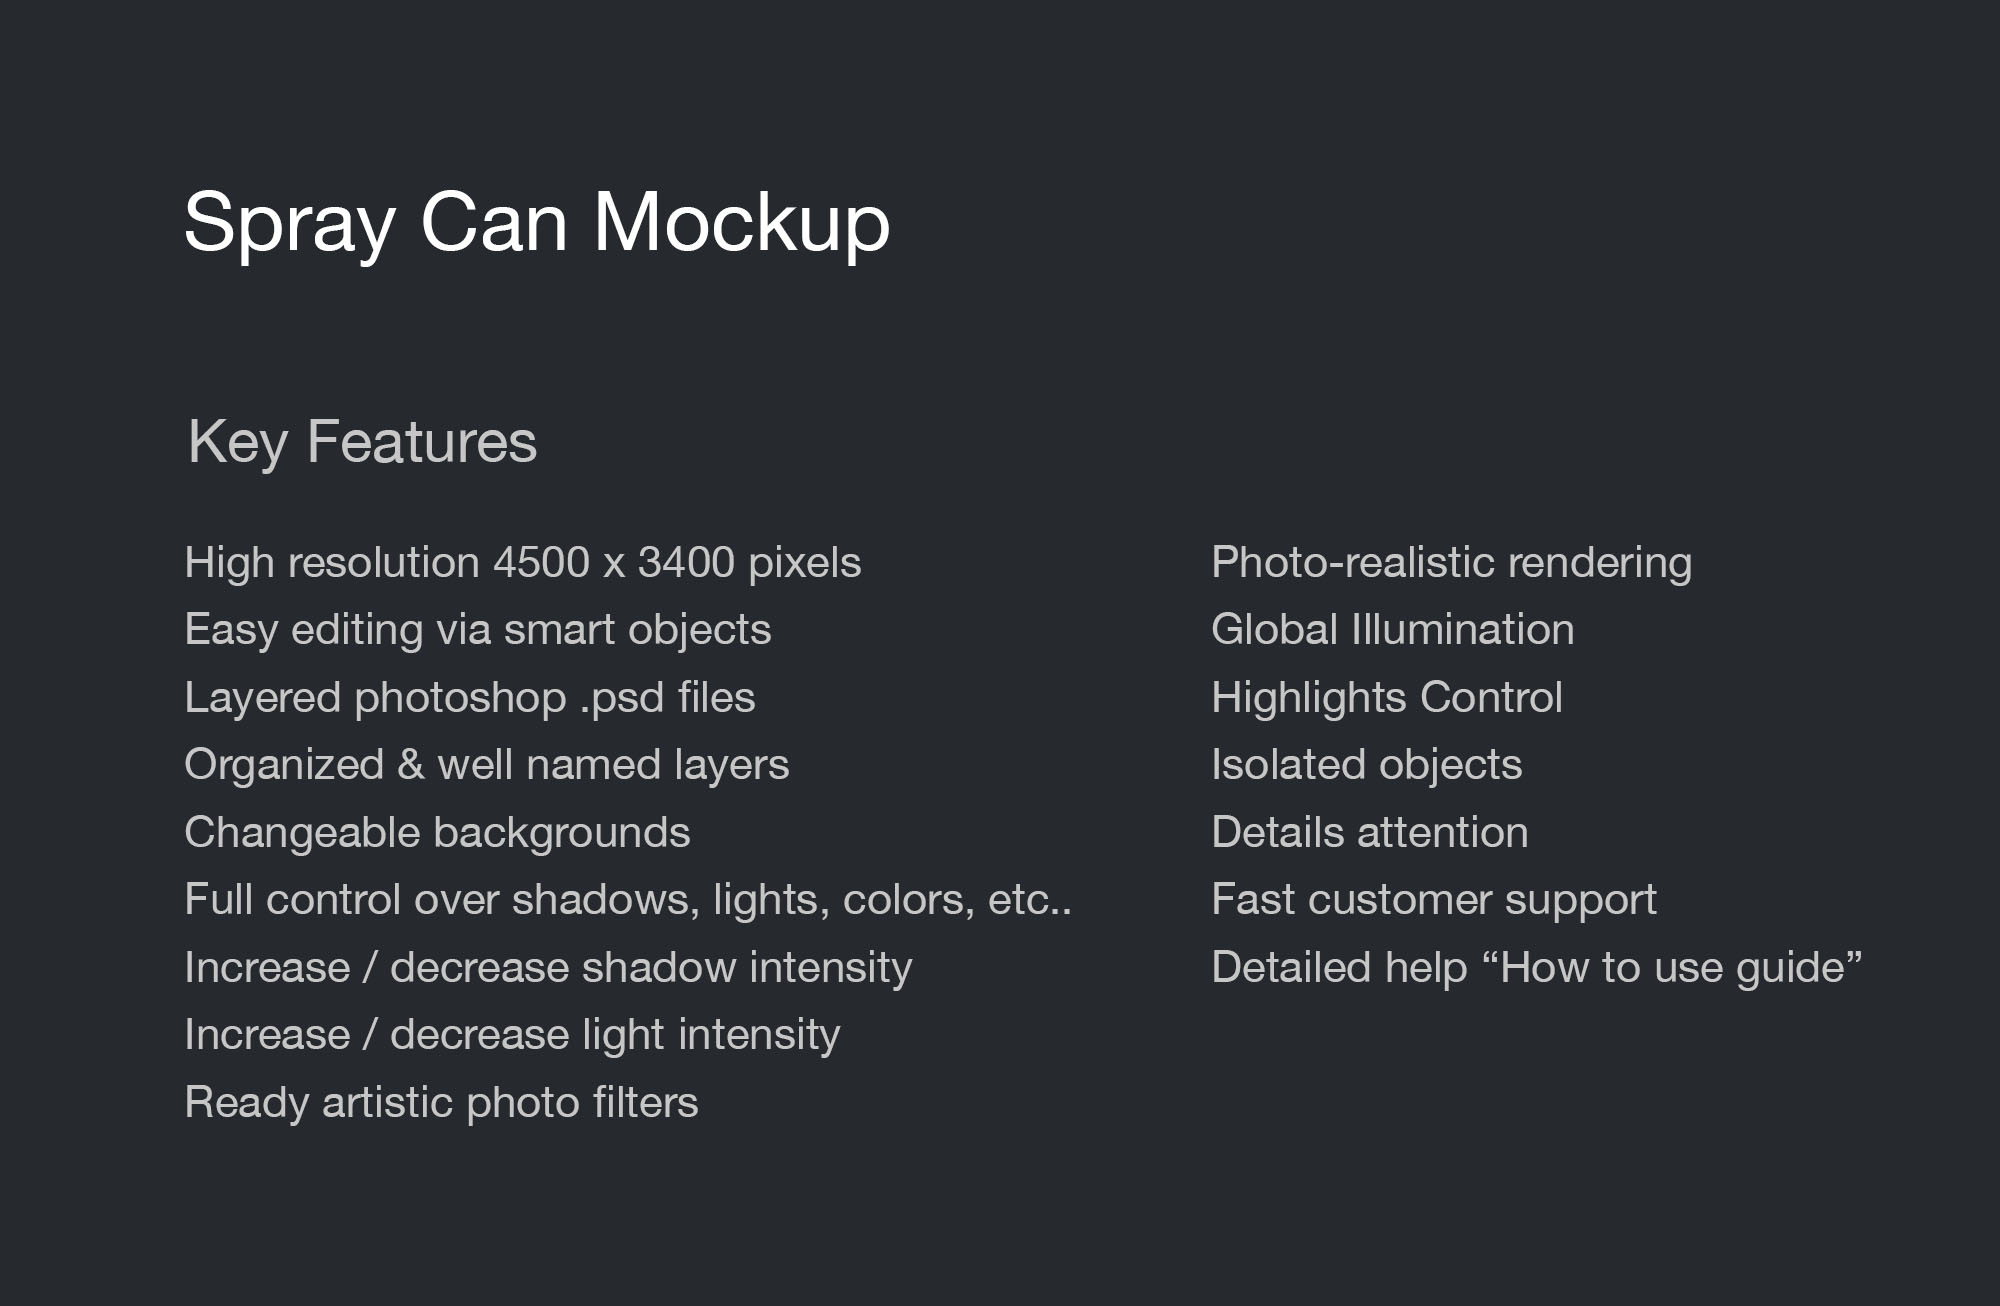Click the Full control over shadows line
Image resolution: width=2000 pixels, height=1306 pixels.
pyautogui.click(x=627, y=900)
